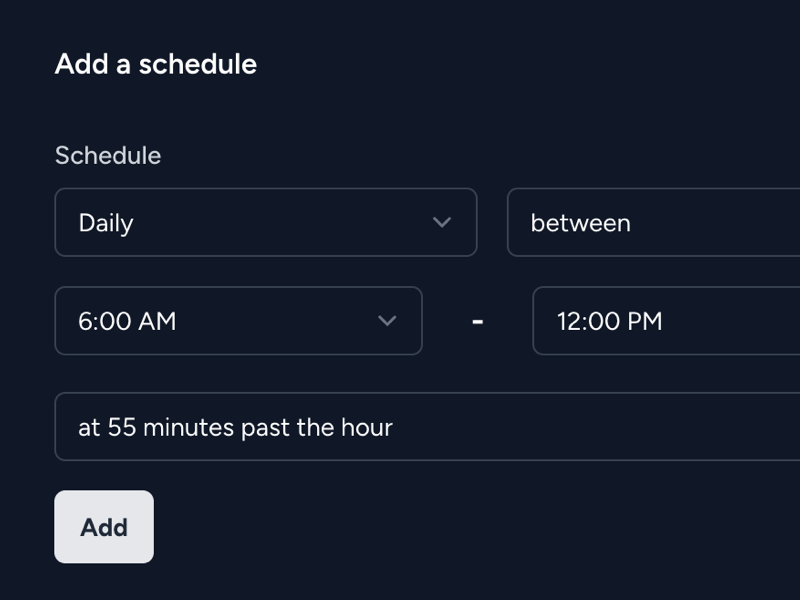The width and height of the screenshot is (800, 600).
Task: Click the chevron arrow in the Daily dropdown
Action: pyautogui.click(x=442, y=222)
